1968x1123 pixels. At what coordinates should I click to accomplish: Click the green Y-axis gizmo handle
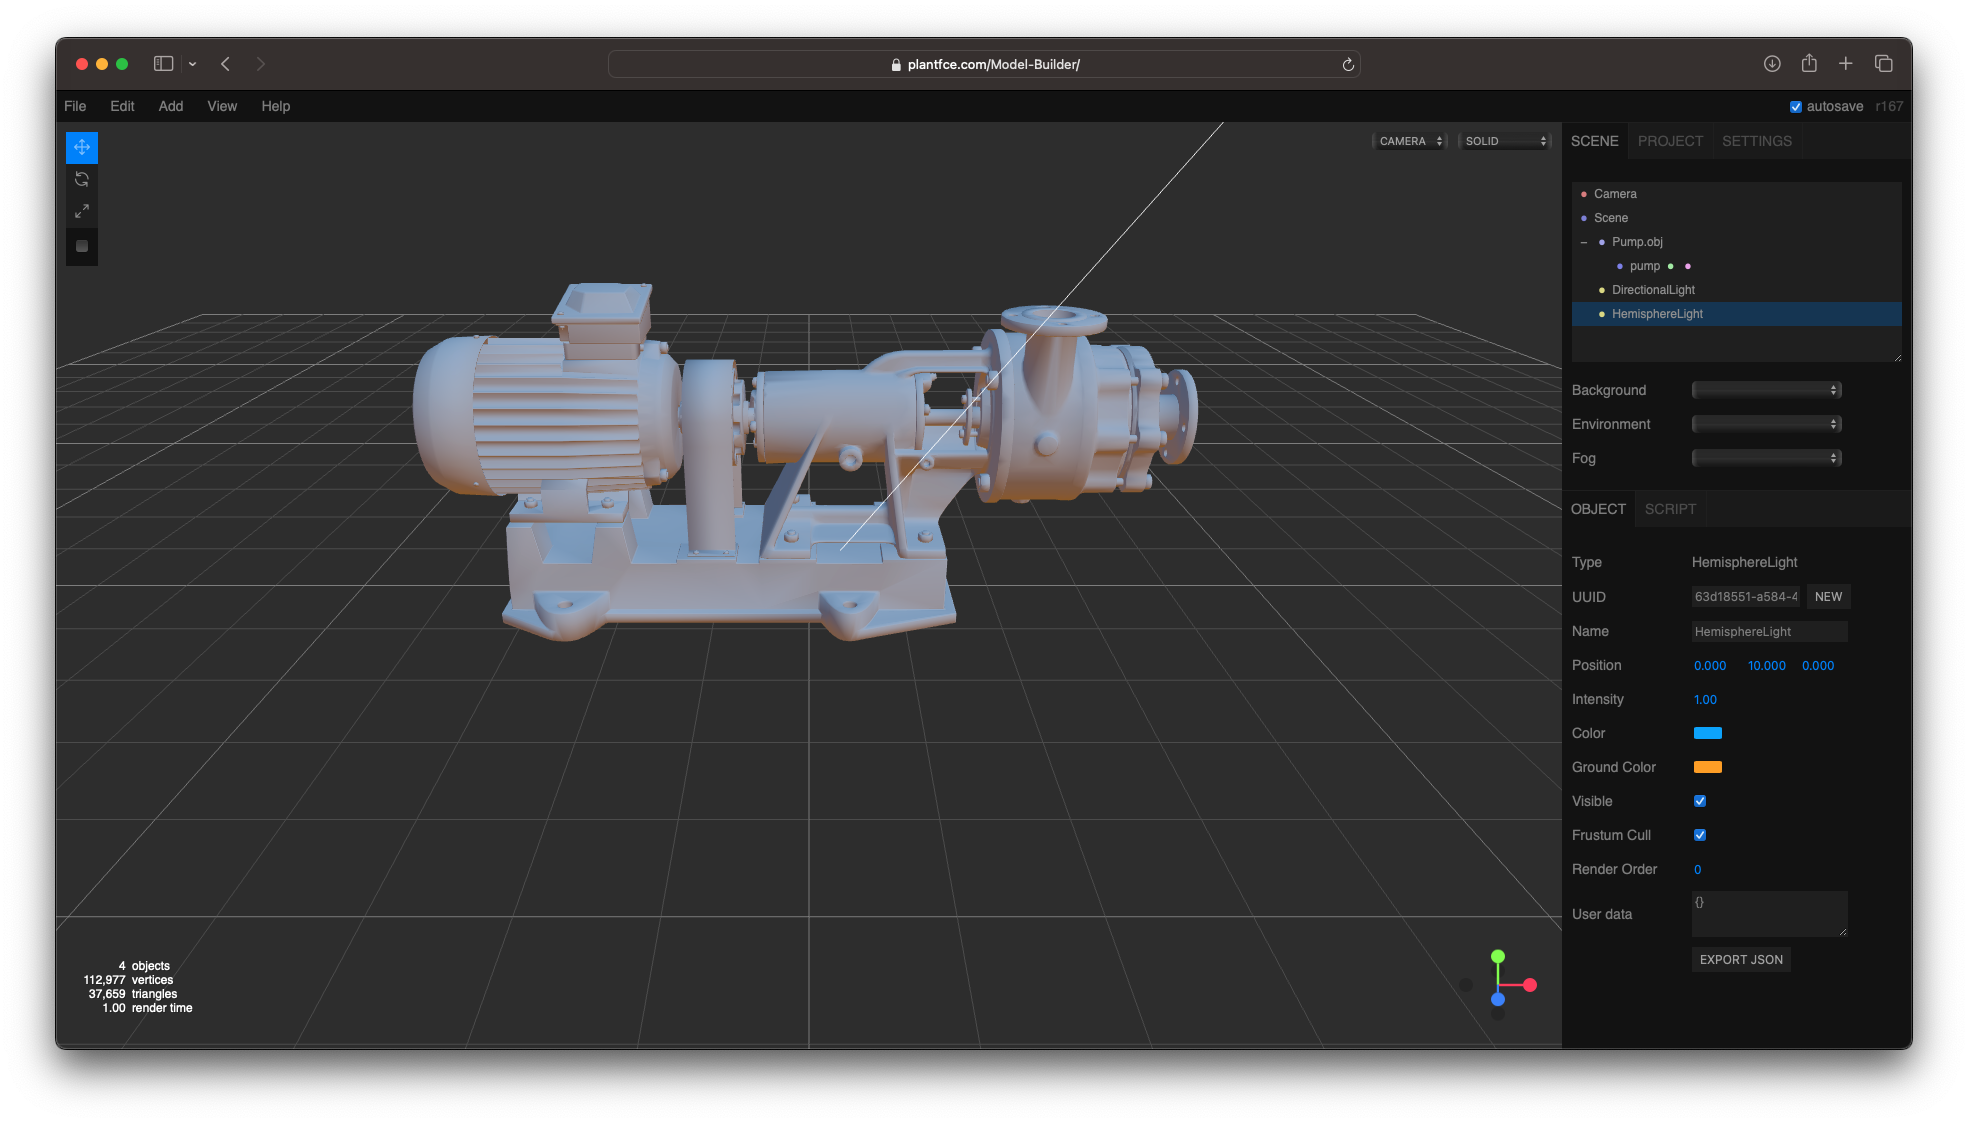pos(1497,957)
